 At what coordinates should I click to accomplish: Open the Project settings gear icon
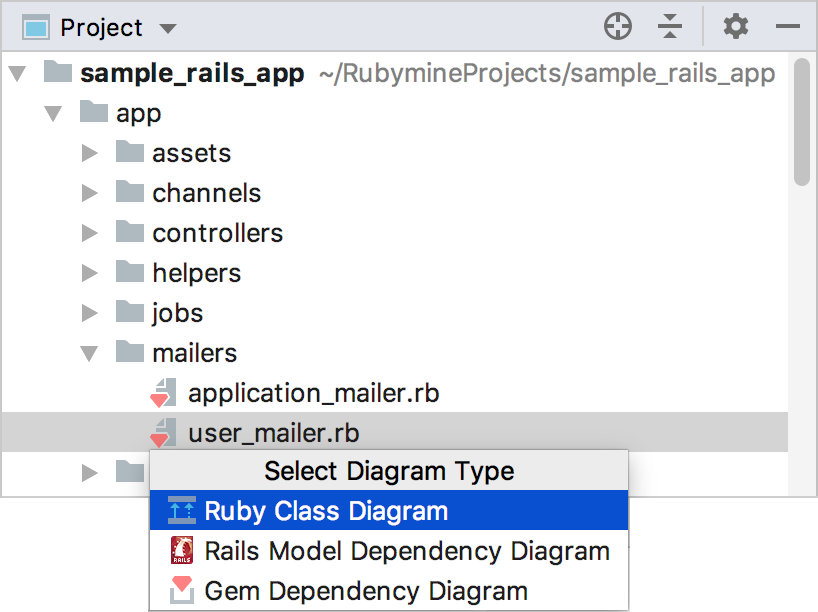click(736, 26)
